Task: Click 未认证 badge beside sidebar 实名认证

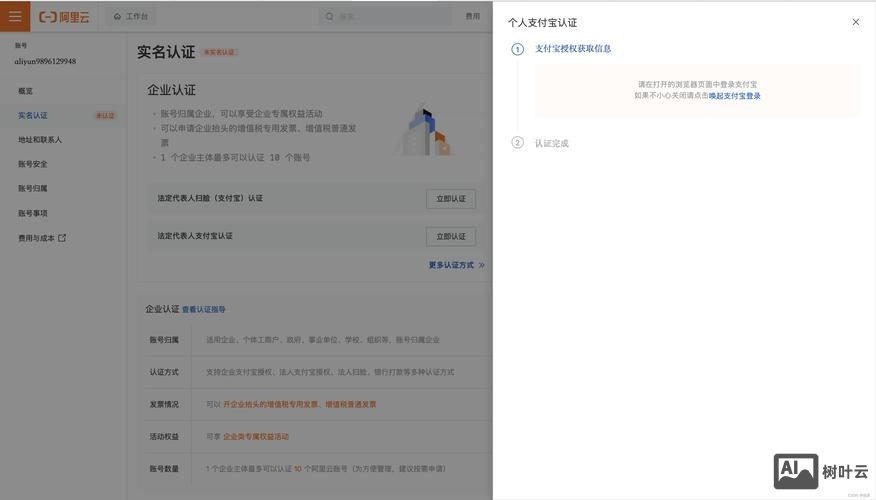Action: point(105,116)
